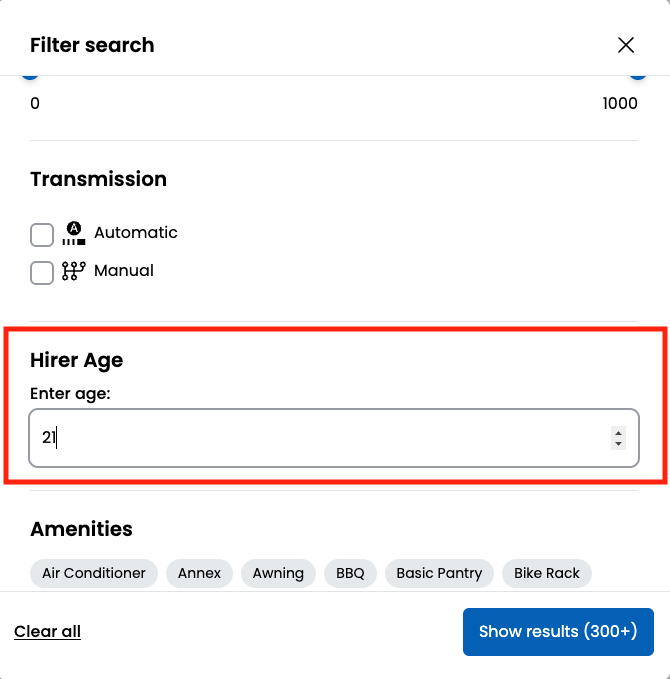Tick the Automatic transmission checkbox
Image resolution: width=670 pixels, height=679 pixels.
tap(42, 235)
